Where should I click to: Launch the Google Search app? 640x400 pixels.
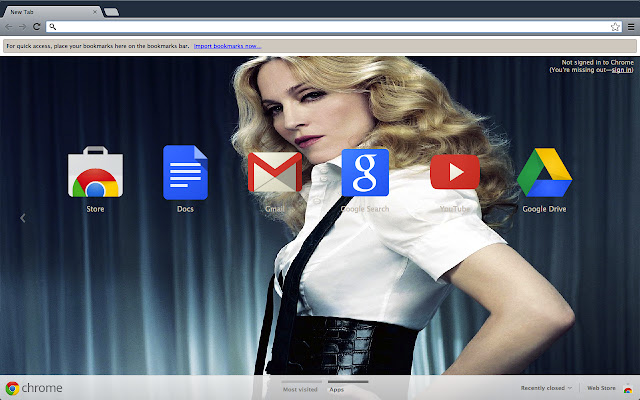point(365,173)
